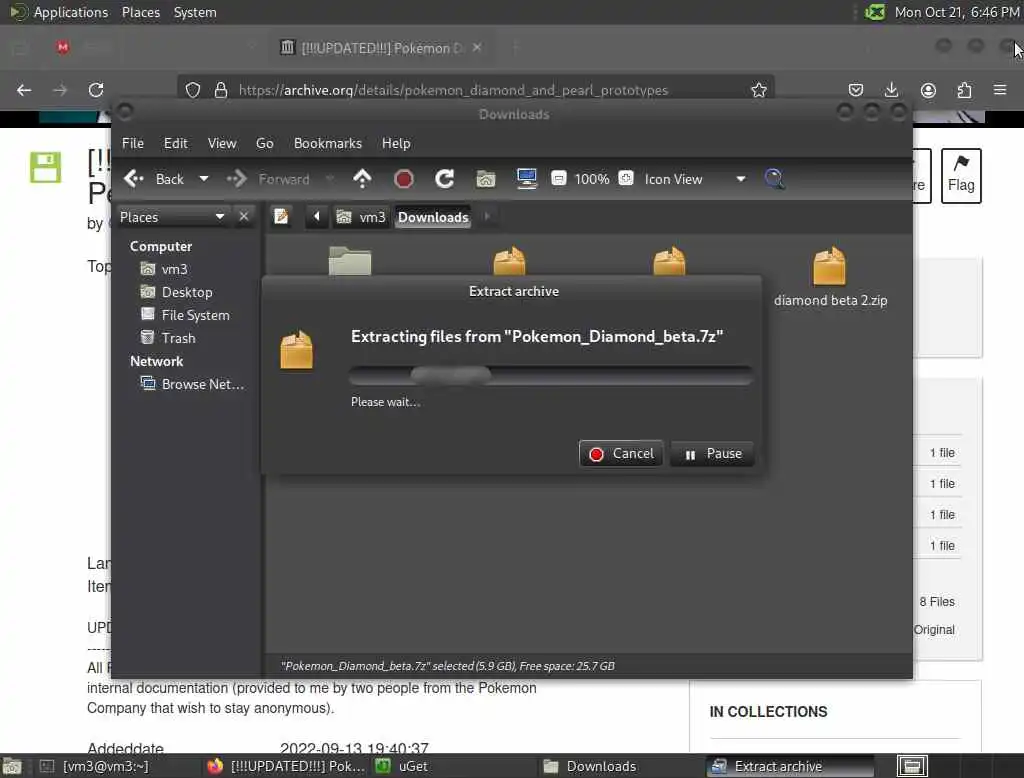Select the diamond beta 2.zip file
The image size is (1024, 778).
(830, 276)
